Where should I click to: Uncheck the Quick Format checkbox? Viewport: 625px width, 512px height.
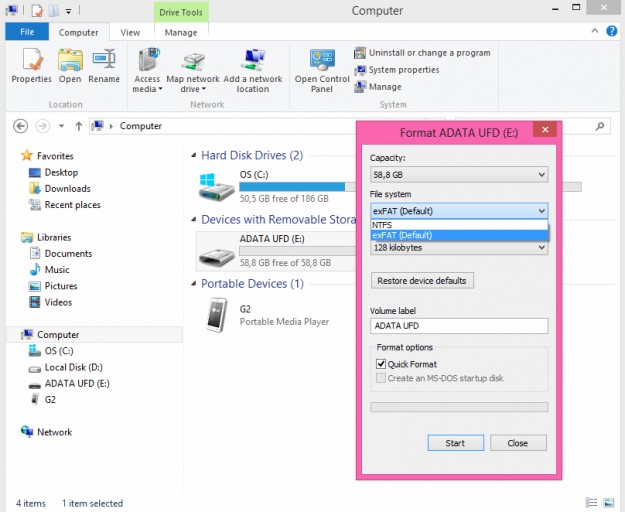click(x=382, y=364)
